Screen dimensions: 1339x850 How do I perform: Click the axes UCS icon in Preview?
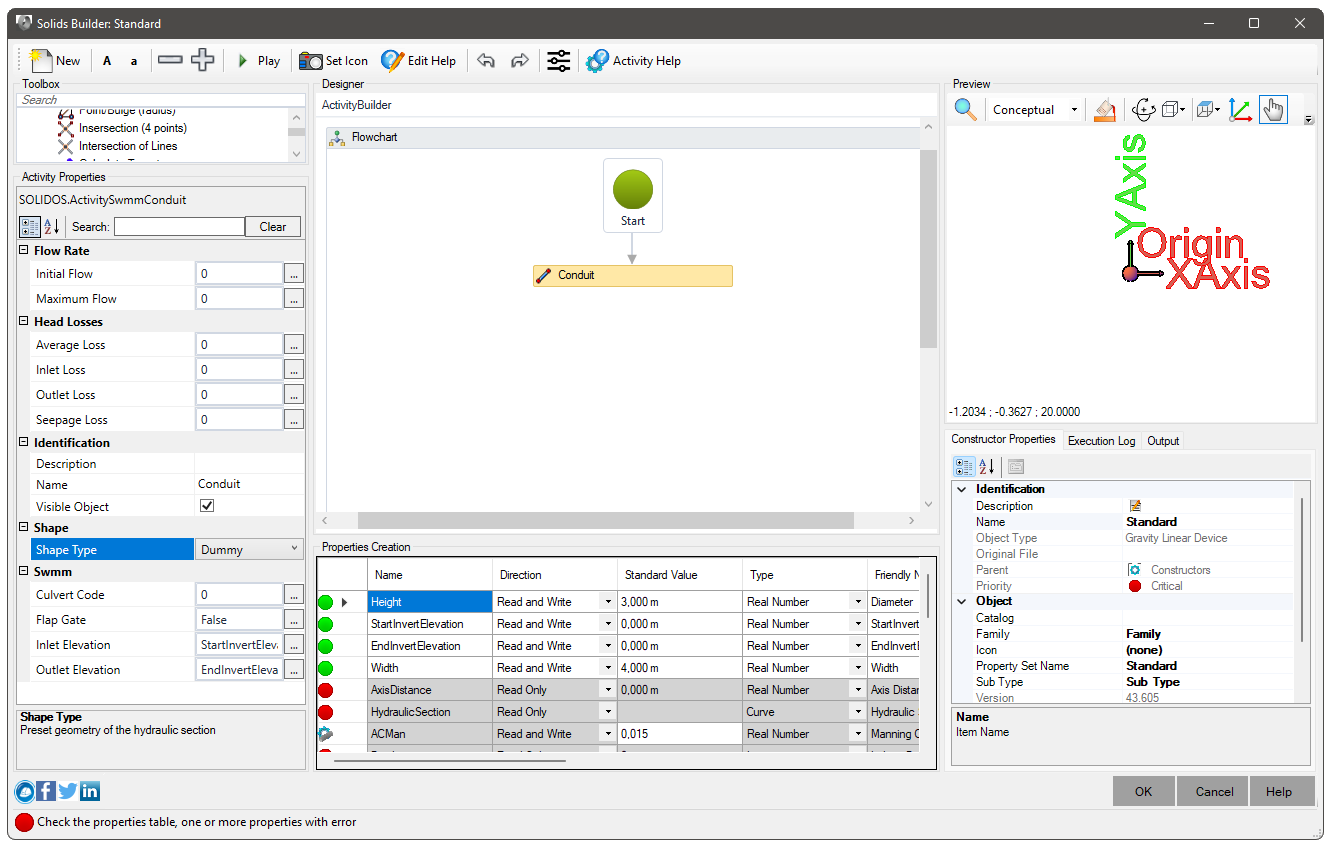[1240, 110]
